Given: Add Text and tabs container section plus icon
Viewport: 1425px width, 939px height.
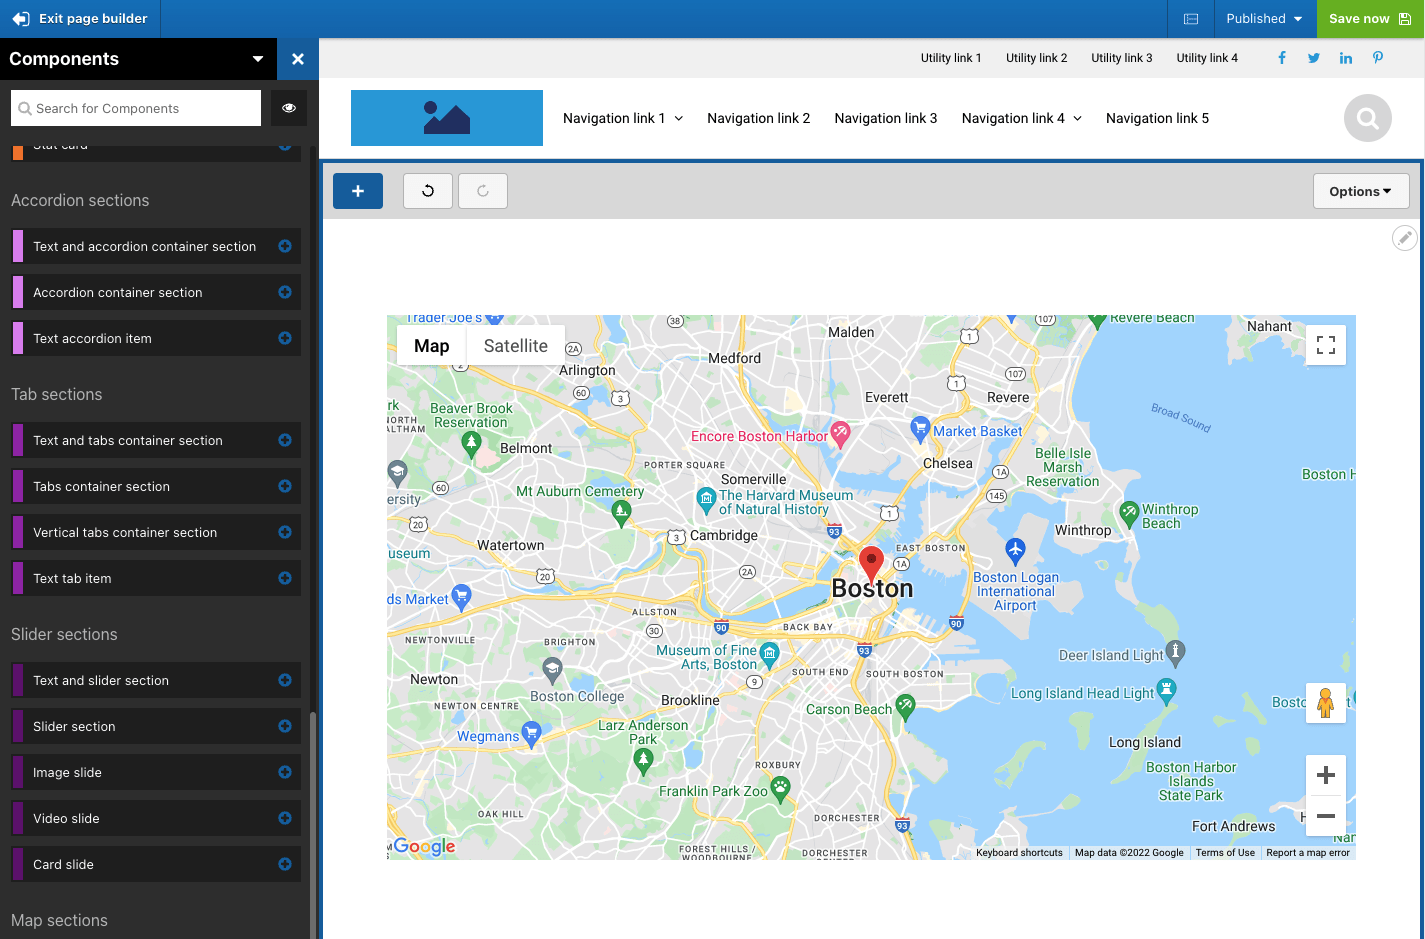Looking at the screenshot, I should click(285, 440).
